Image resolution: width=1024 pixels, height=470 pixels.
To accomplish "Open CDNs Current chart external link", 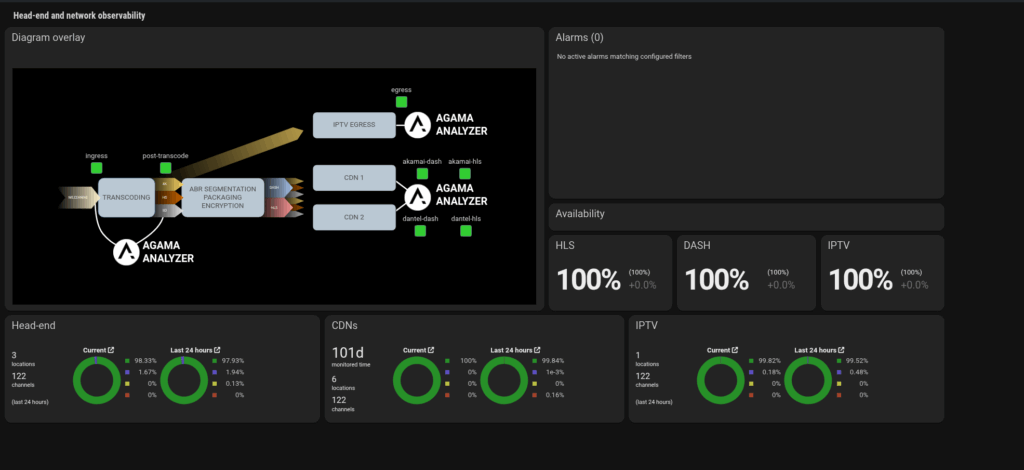I will (432, 350).
